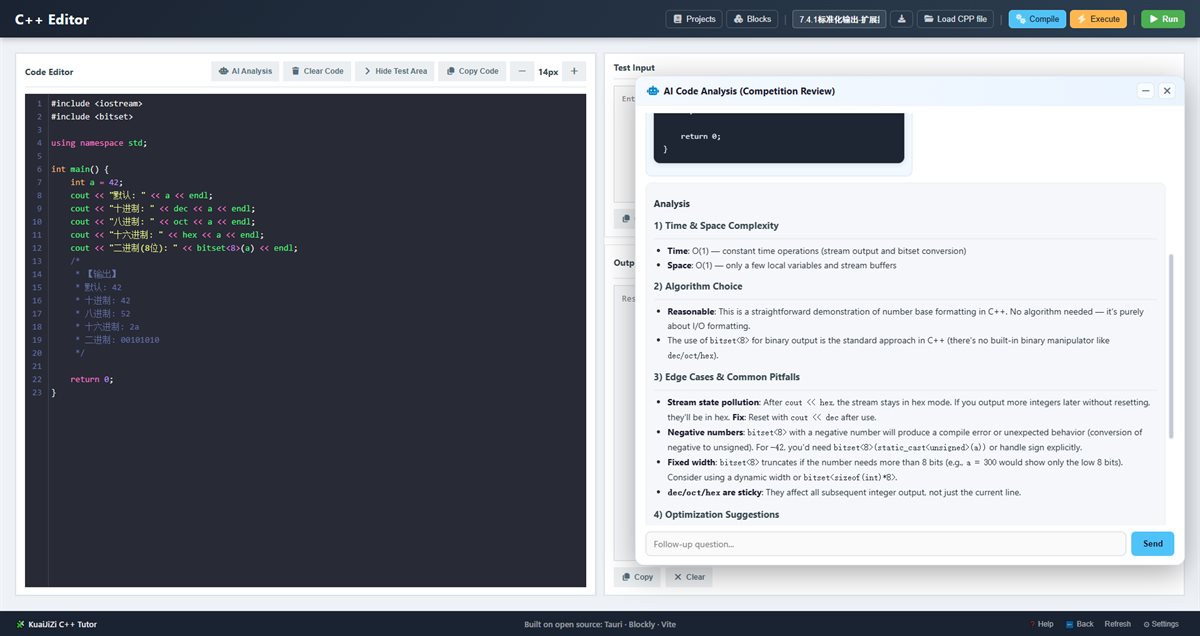Click the dark code block in the dialog

[x=779, y=138]
